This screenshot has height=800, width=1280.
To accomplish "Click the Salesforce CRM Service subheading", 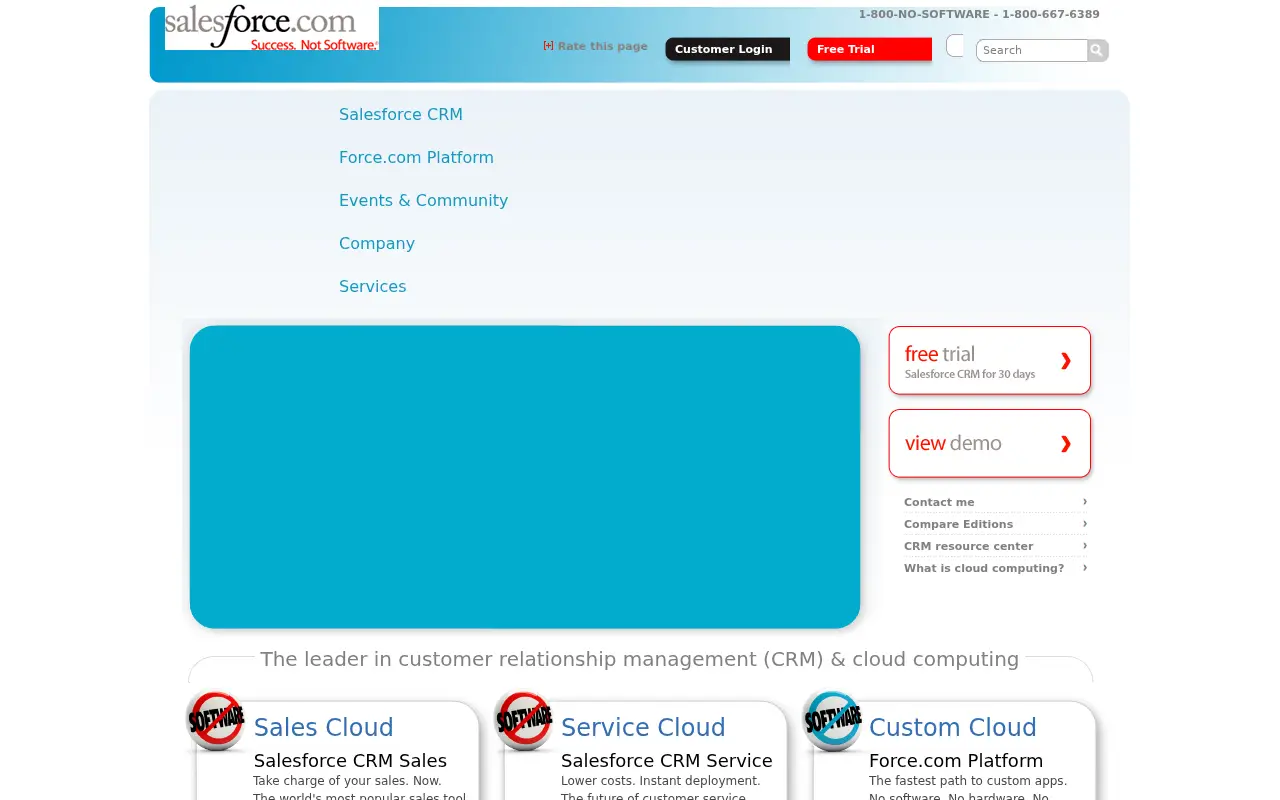I will pyautogui.click(x=666, y=761).
